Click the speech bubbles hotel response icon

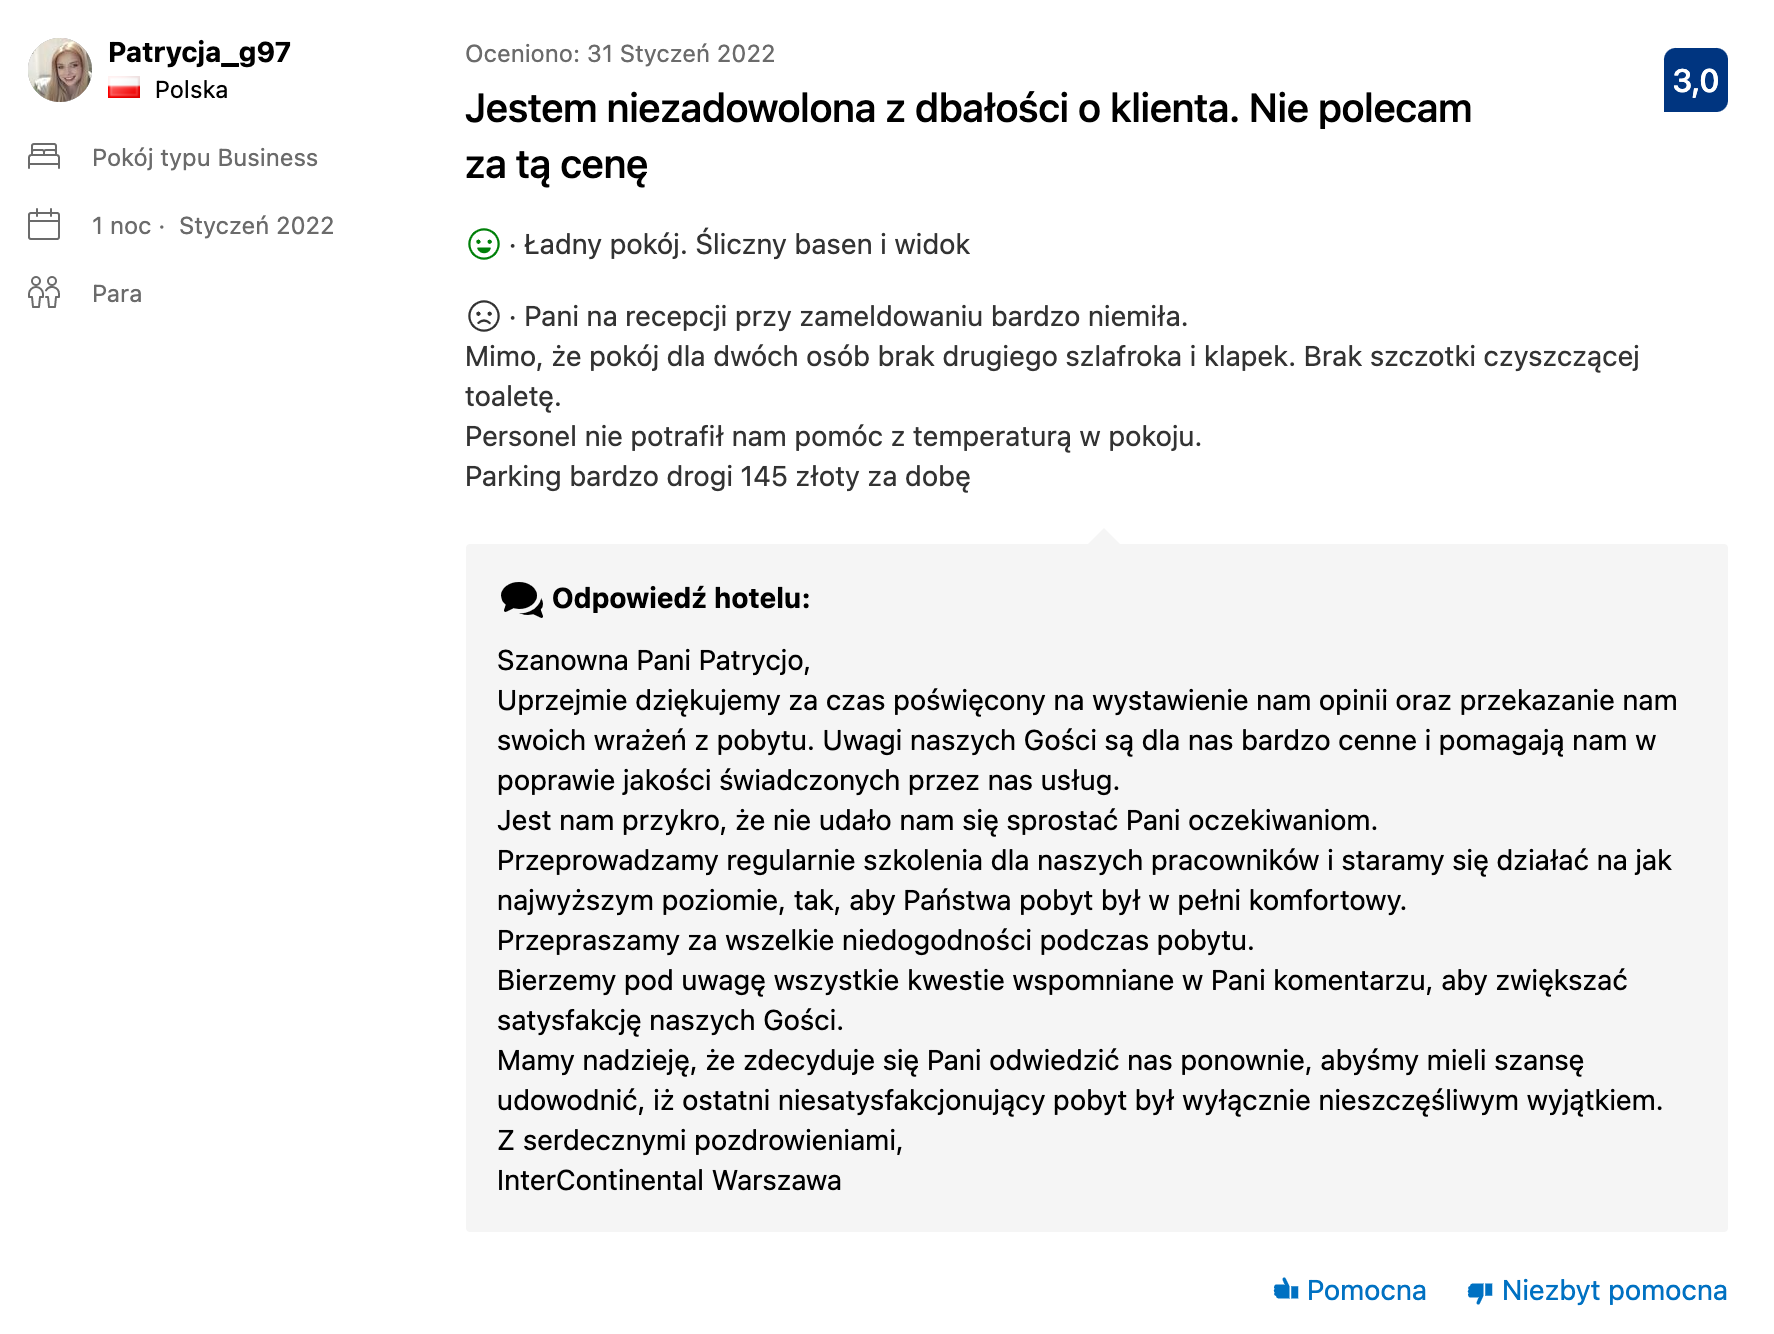pos(521,599)
